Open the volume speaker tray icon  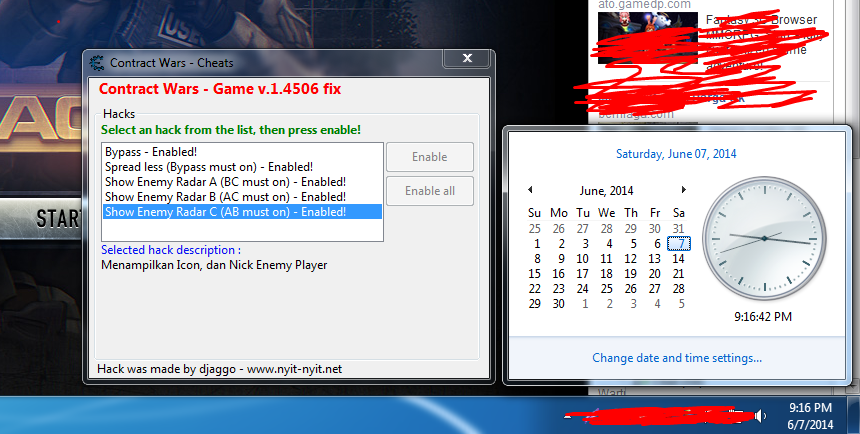(760, 416)
